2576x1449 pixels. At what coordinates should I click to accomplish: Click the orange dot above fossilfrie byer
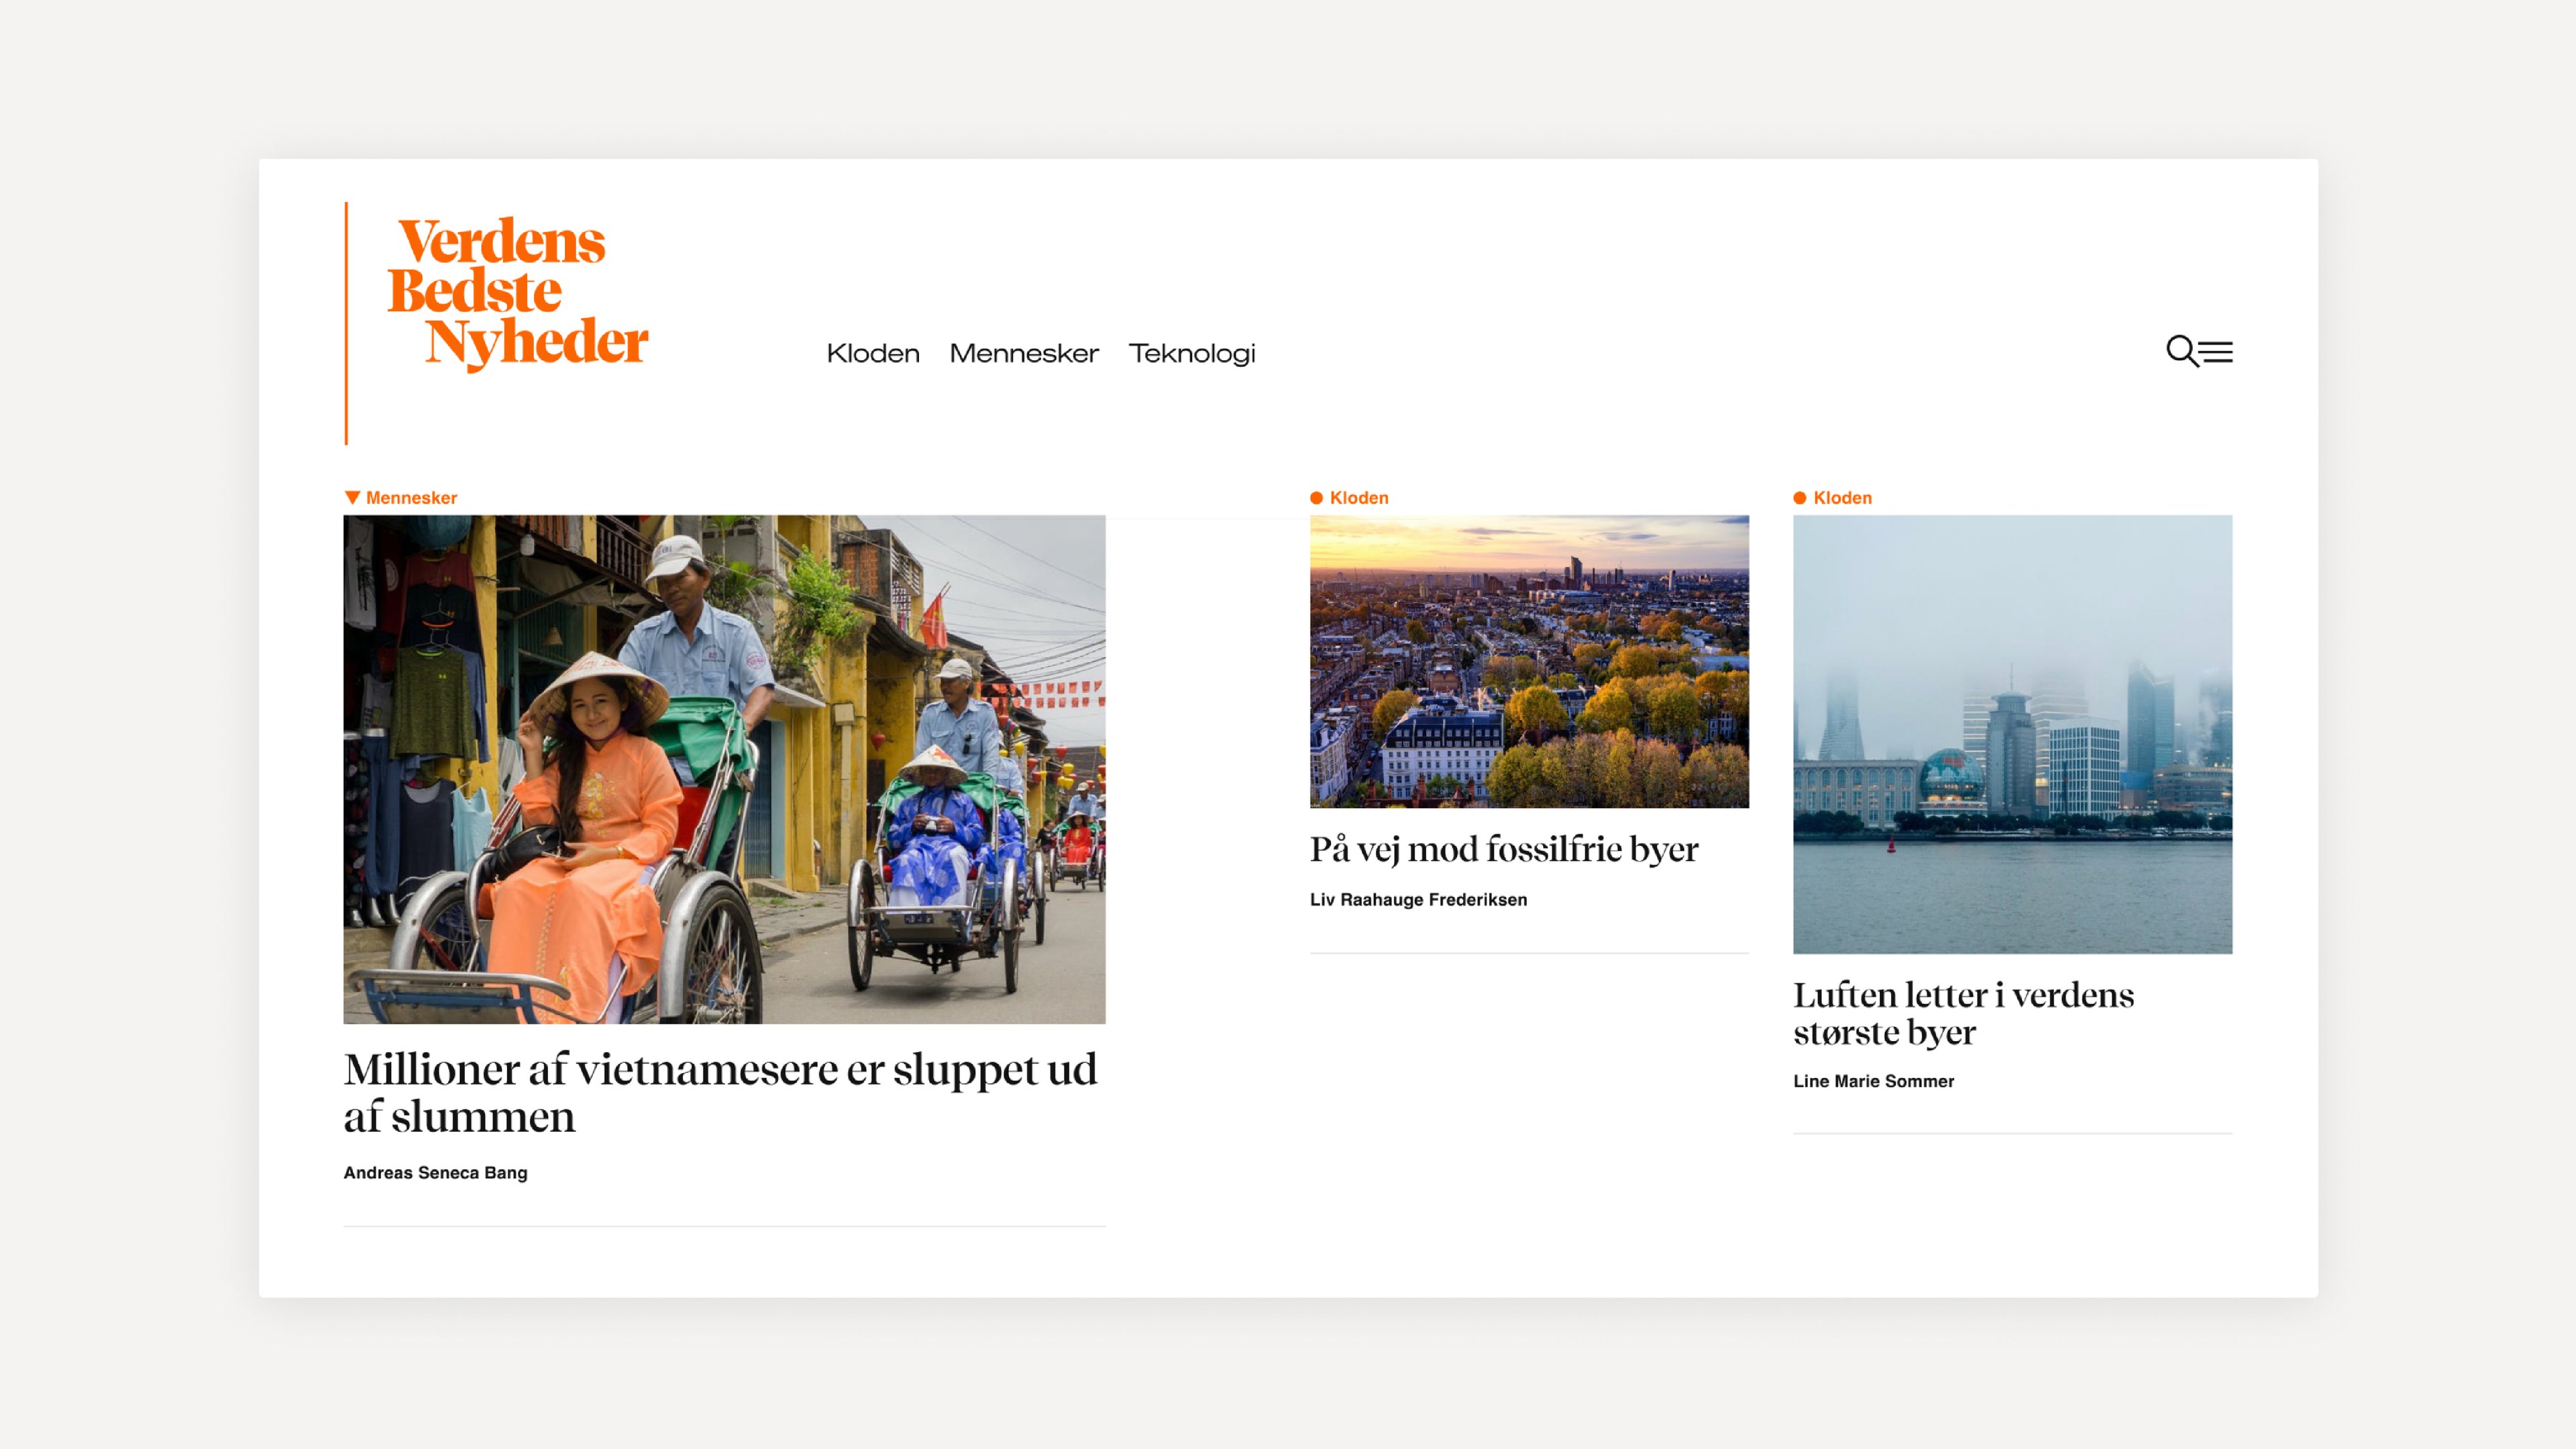1316,498
